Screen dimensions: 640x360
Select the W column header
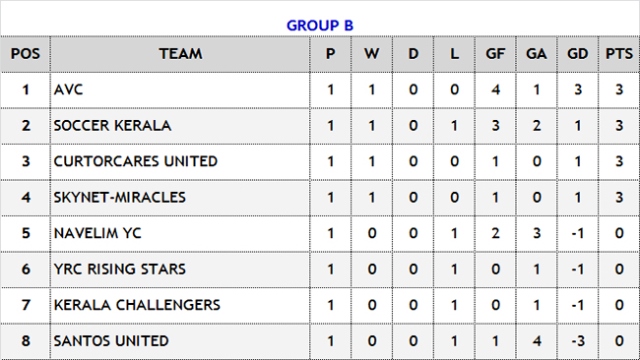point(371,54)
